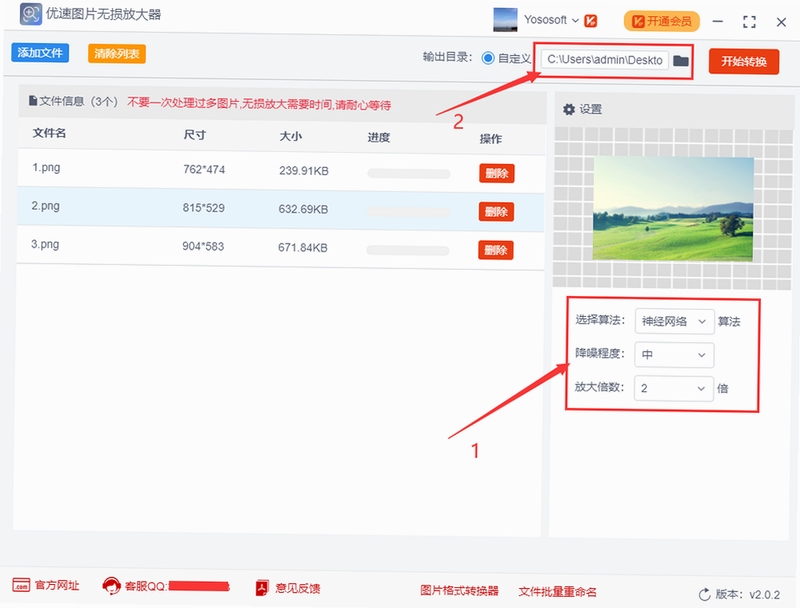Click the 意见反馈 feedback icon
800x608 pixels.
click(x=262, y=588)
